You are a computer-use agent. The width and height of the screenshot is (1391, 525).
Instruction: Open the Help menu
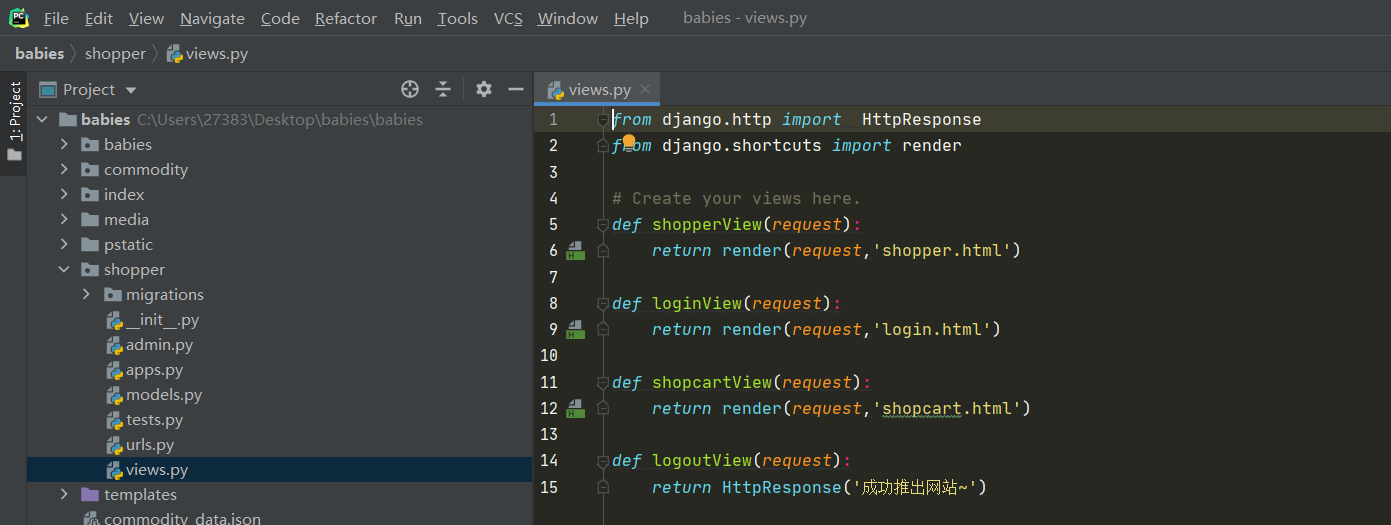pos(631,18)
